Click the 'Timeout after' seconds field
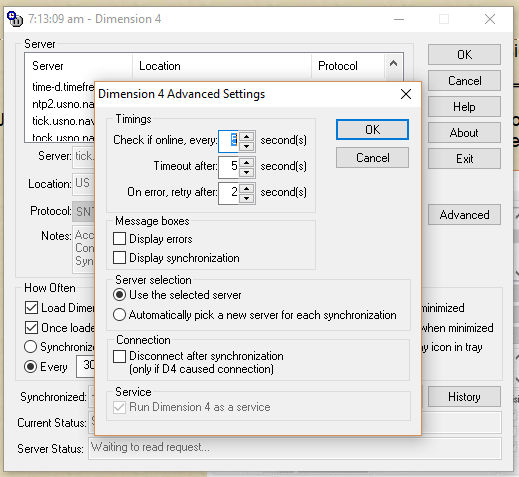Viewport: 519px width, 477px height. (229, 167)
